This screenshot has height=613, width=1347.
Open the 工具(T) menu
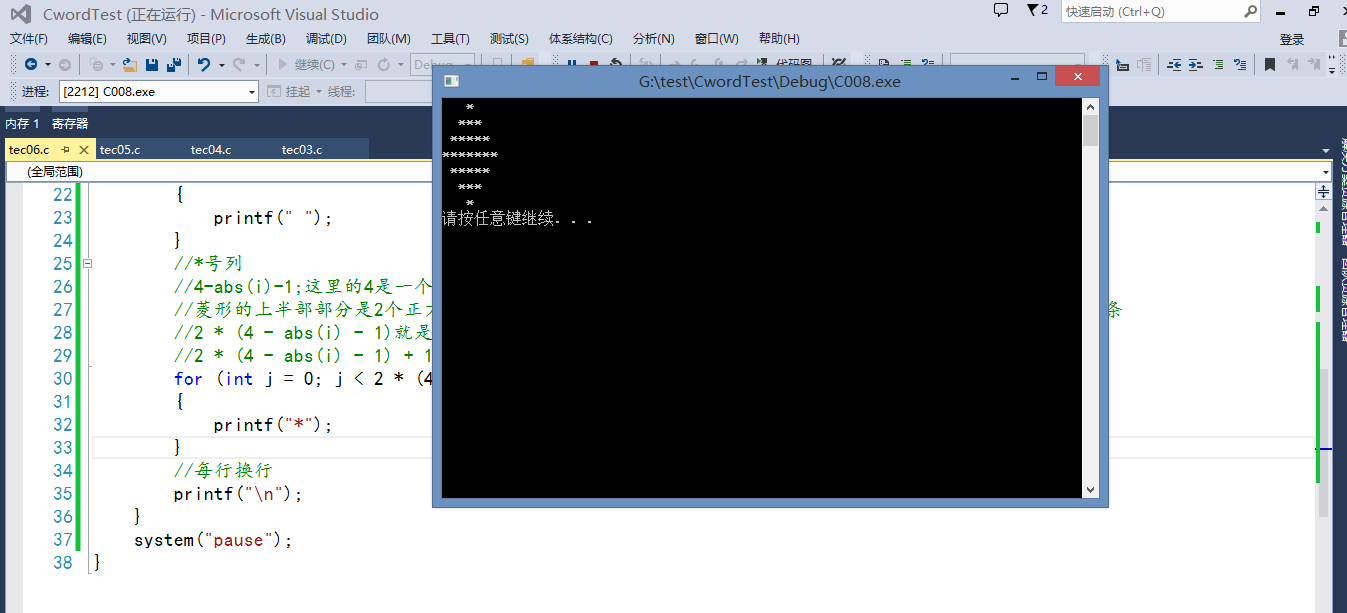click(450, 39)
